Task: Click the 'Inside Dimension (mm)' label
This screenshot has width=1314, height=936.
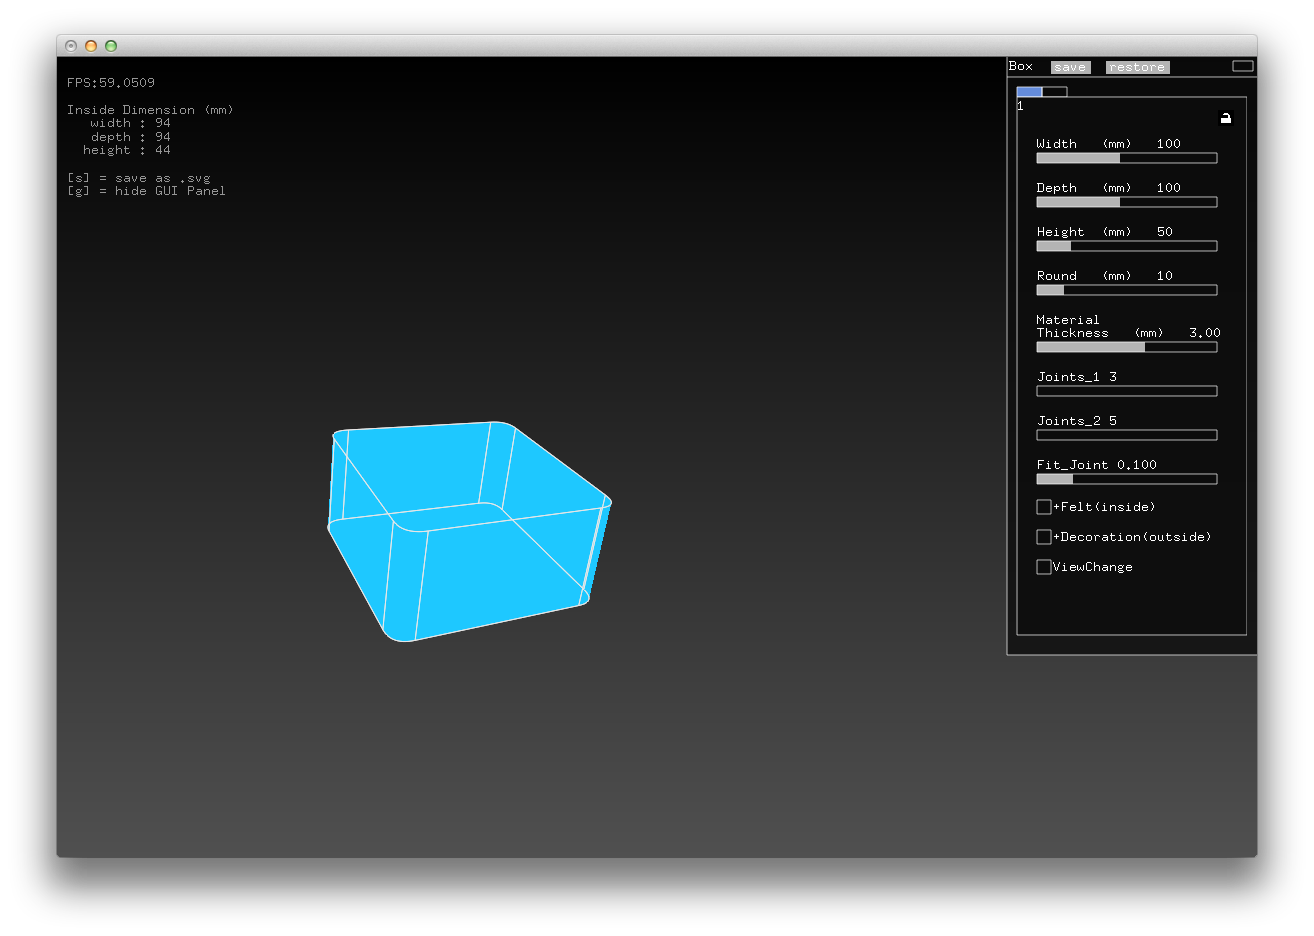Action: tap(150, 110)
